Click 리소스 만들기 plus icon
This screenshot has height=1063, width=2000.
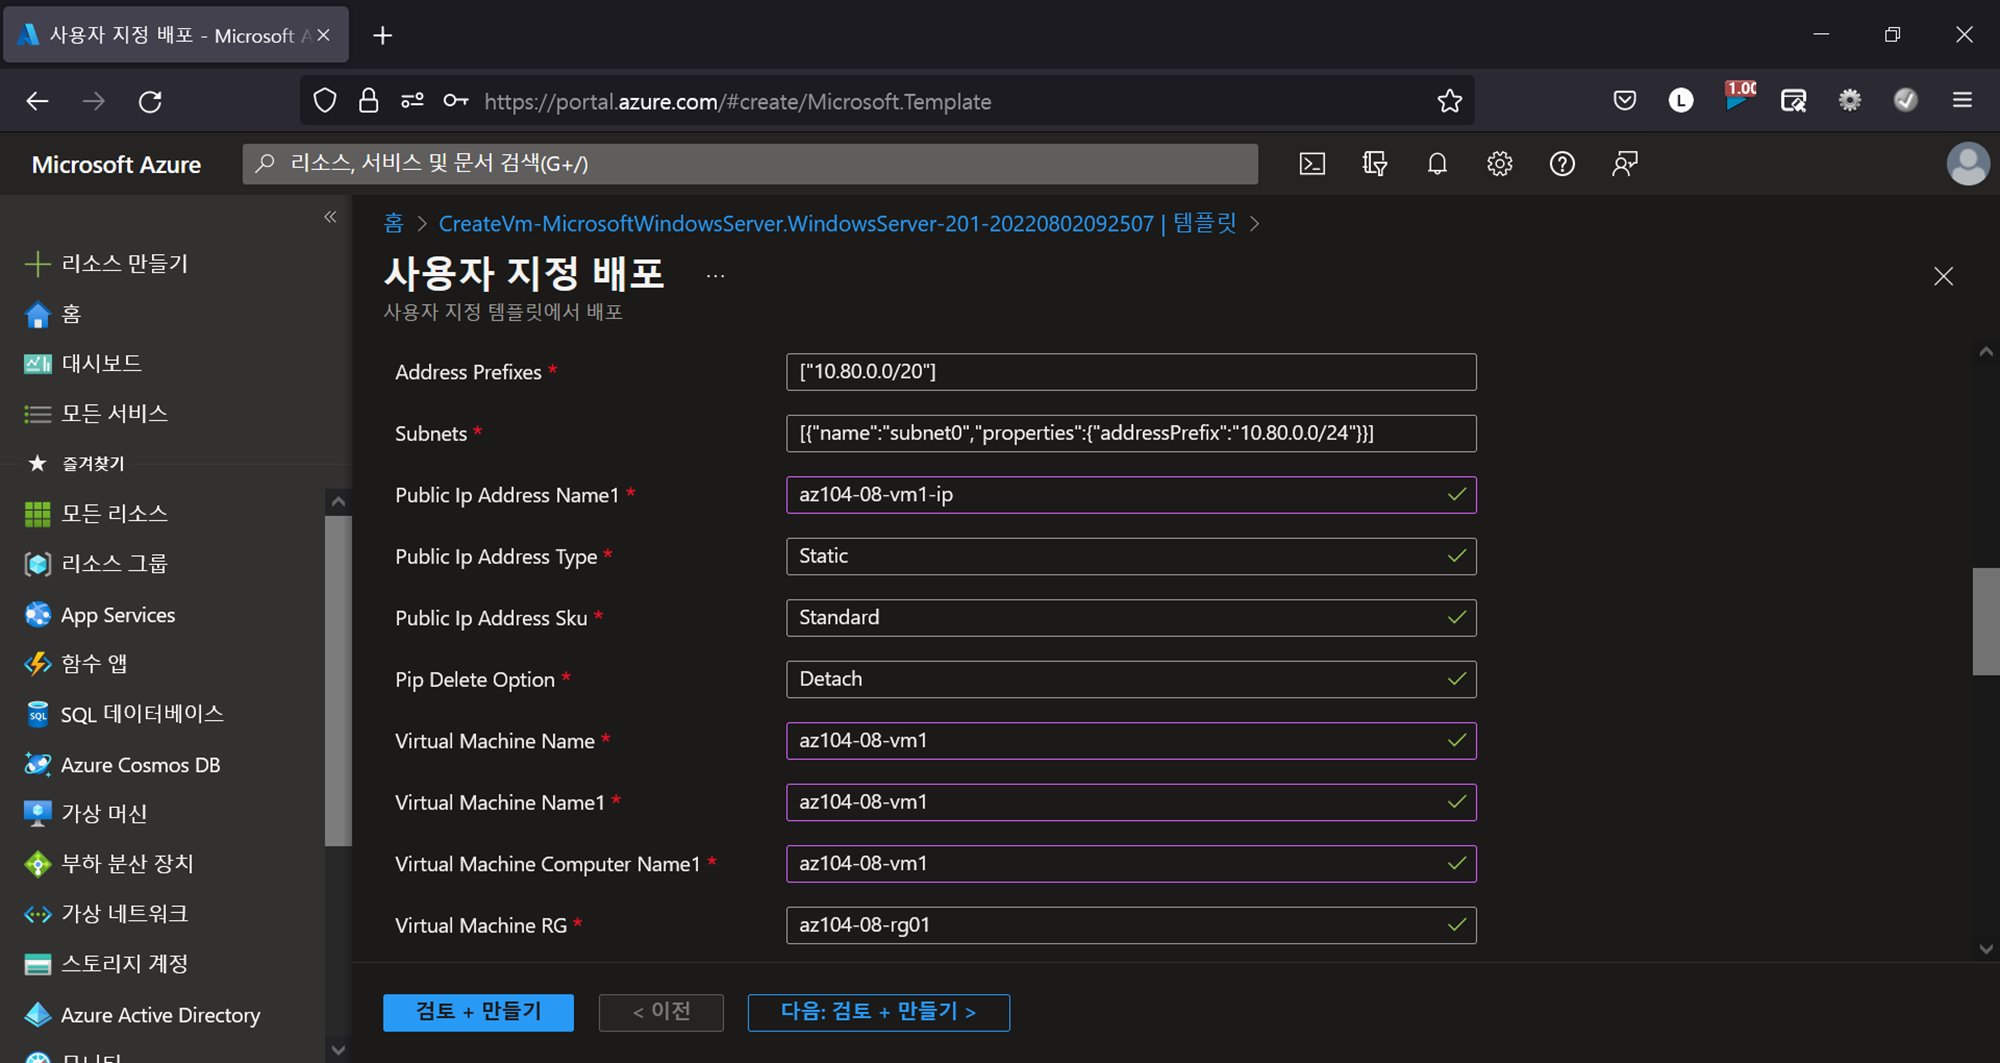pyautogui.click(x=37, y=264)
